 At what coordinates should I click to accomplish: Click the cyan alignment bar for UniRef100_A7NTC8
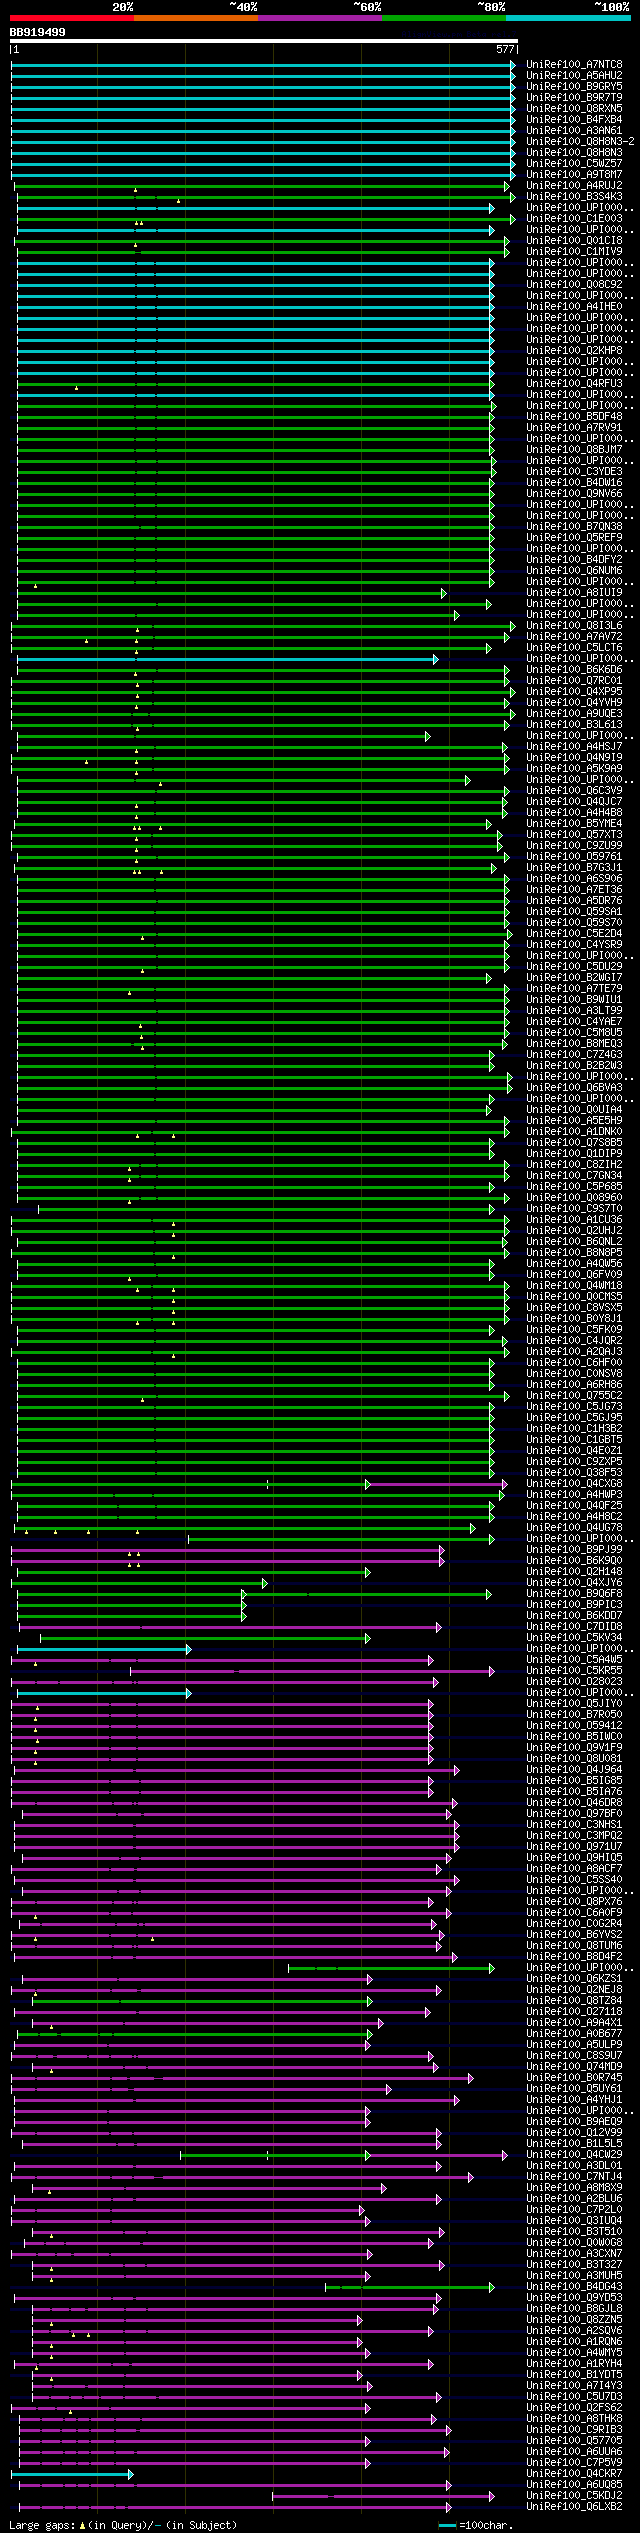point(263,65)
